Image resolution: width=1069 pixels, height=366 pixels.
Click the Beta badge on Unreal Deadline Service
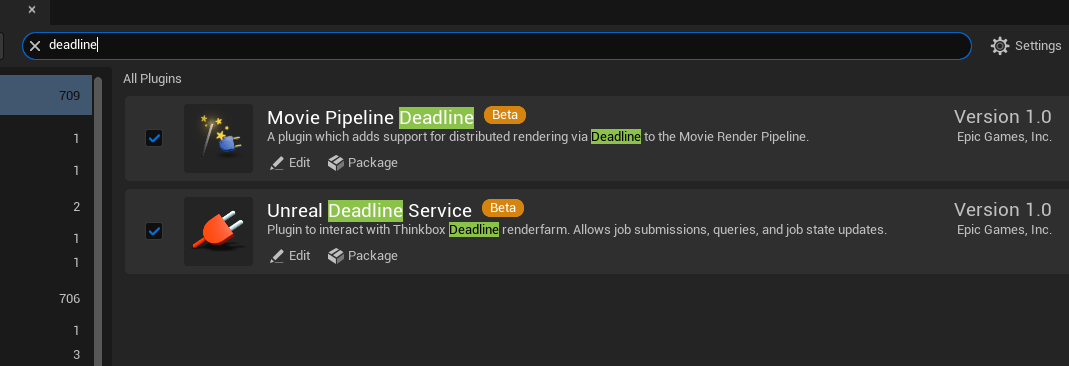click(x=503, y=207)
